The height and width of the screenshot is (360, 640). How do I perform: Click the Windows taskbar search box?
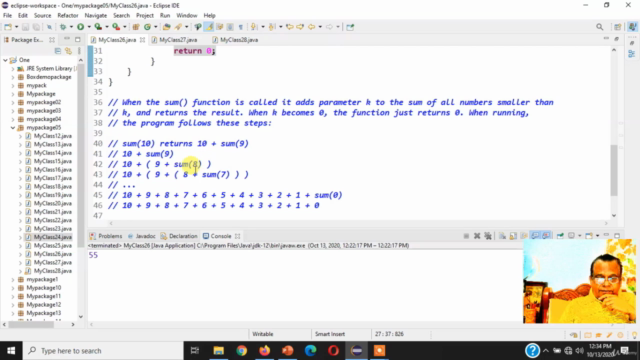click(103, 351)
